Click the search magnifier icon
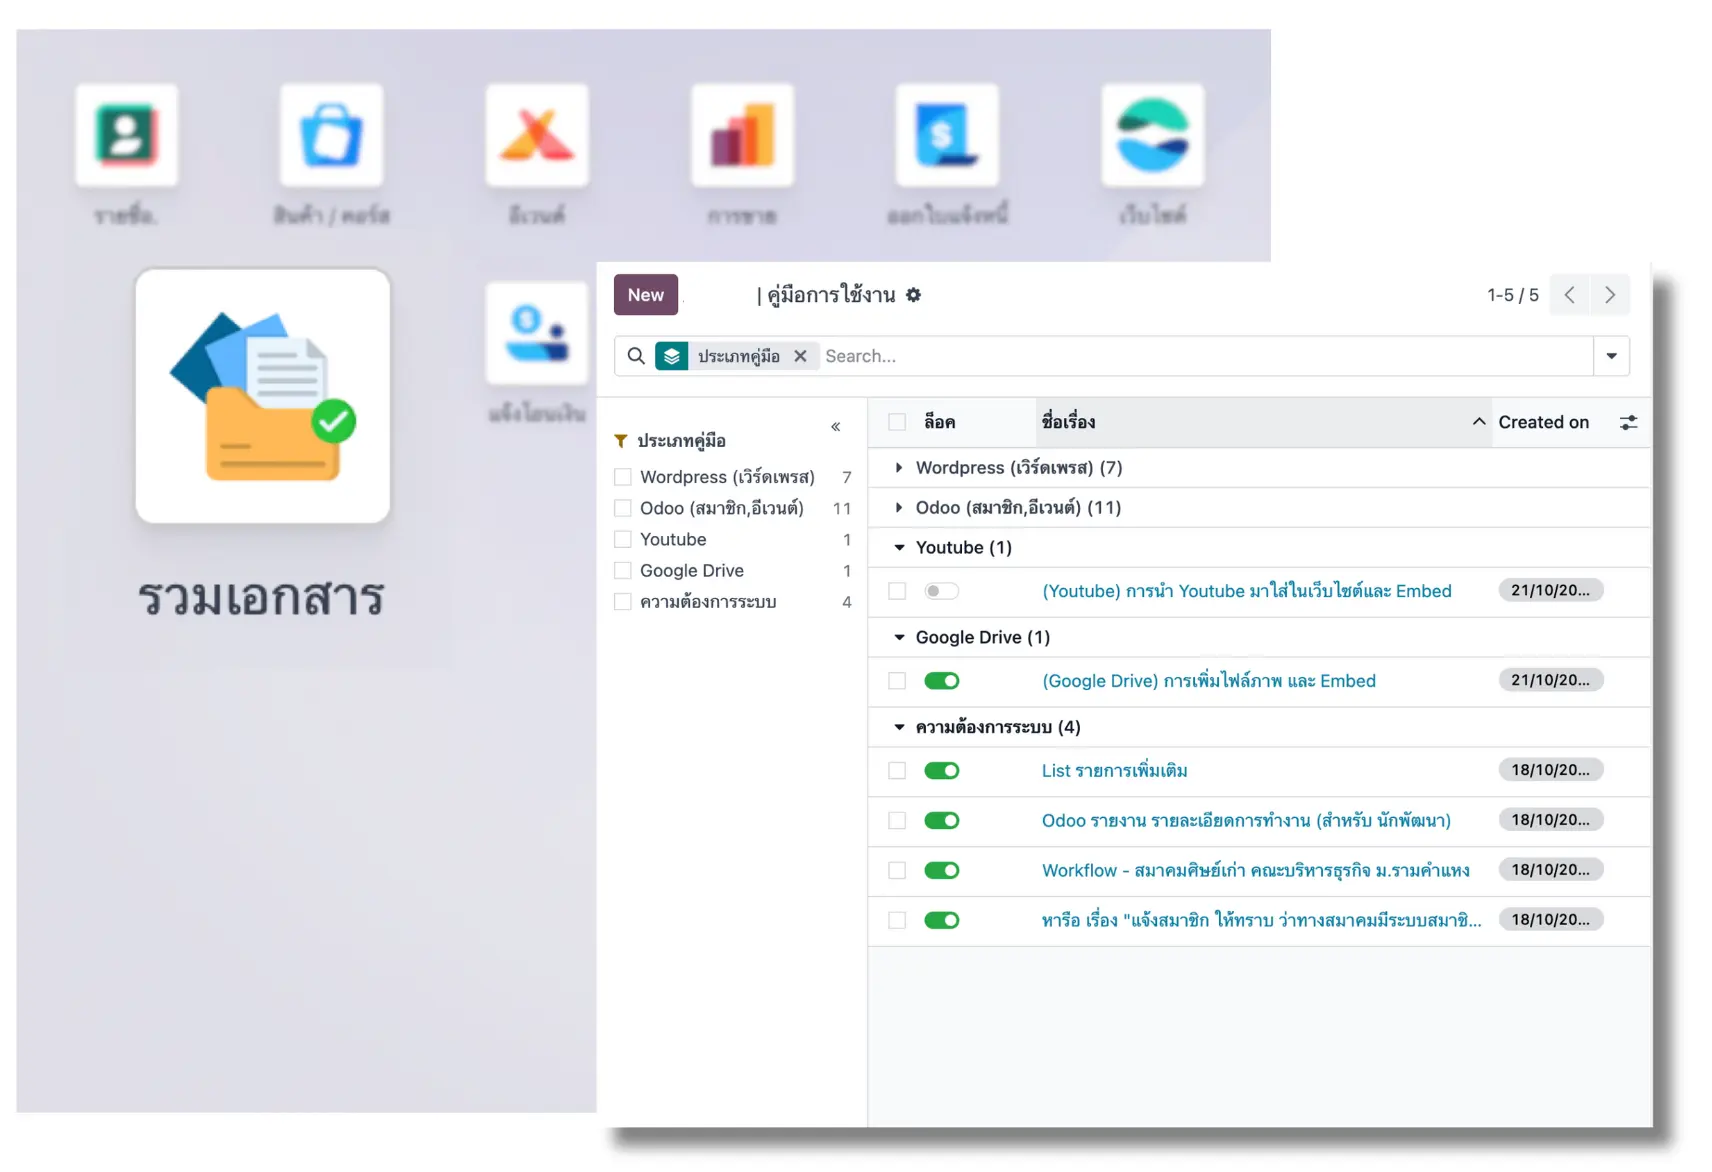This screenshot has height=1172, width=1712. tap(636, 356)
